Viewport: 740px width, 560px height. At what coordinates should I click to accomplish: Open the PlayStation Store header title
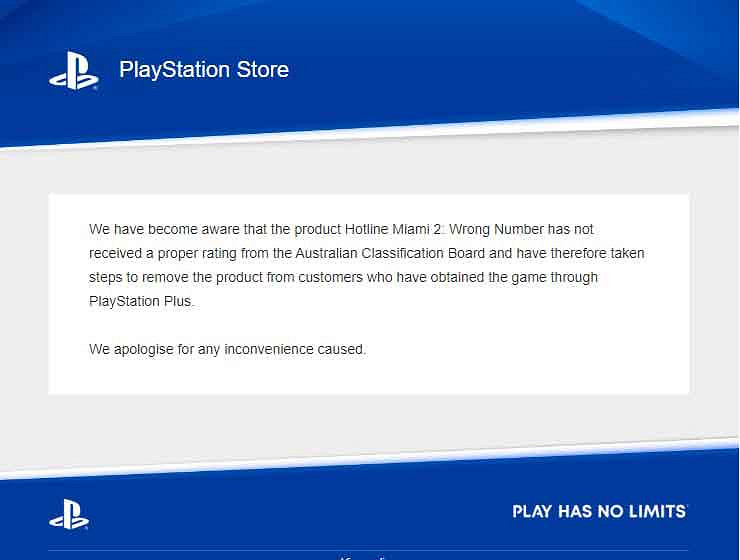(204, 70)
